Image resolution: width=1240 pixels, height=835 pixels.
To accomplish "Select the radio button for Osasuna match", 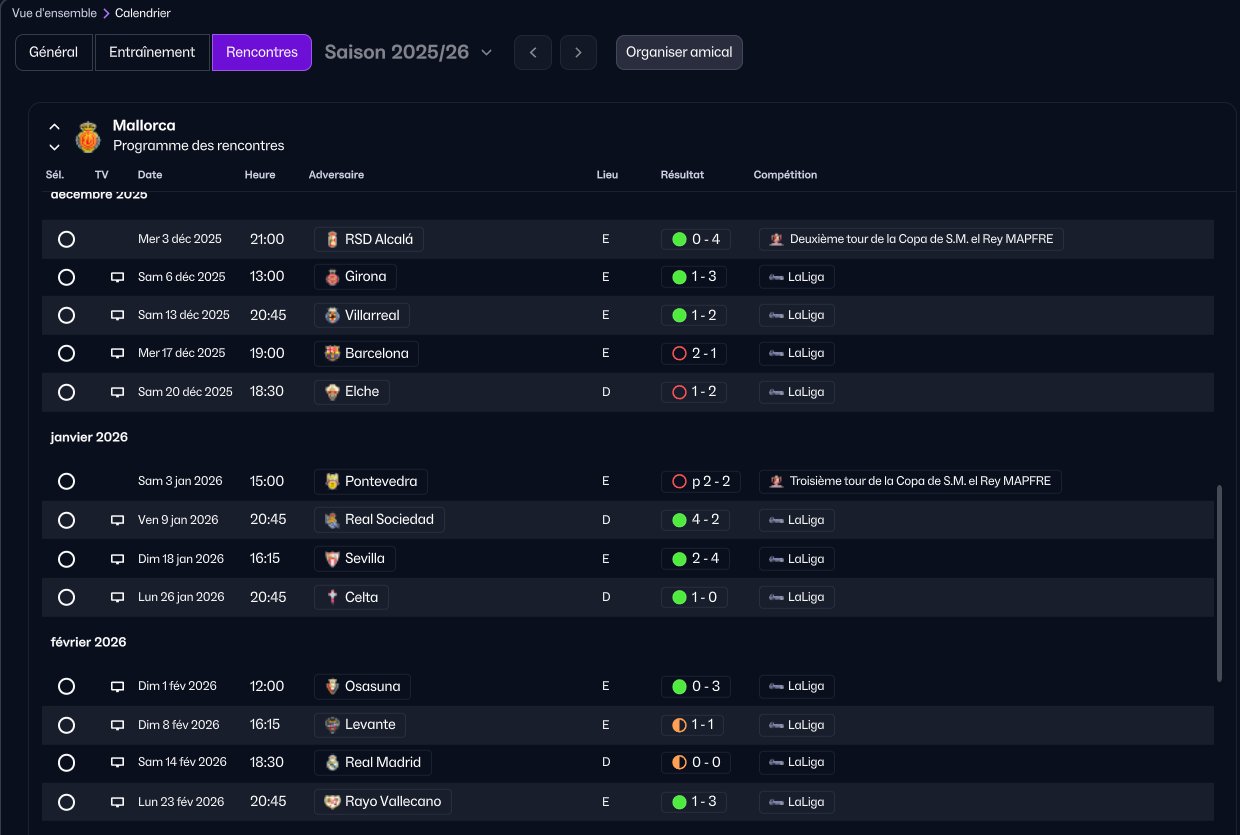I will click(66, 686).
